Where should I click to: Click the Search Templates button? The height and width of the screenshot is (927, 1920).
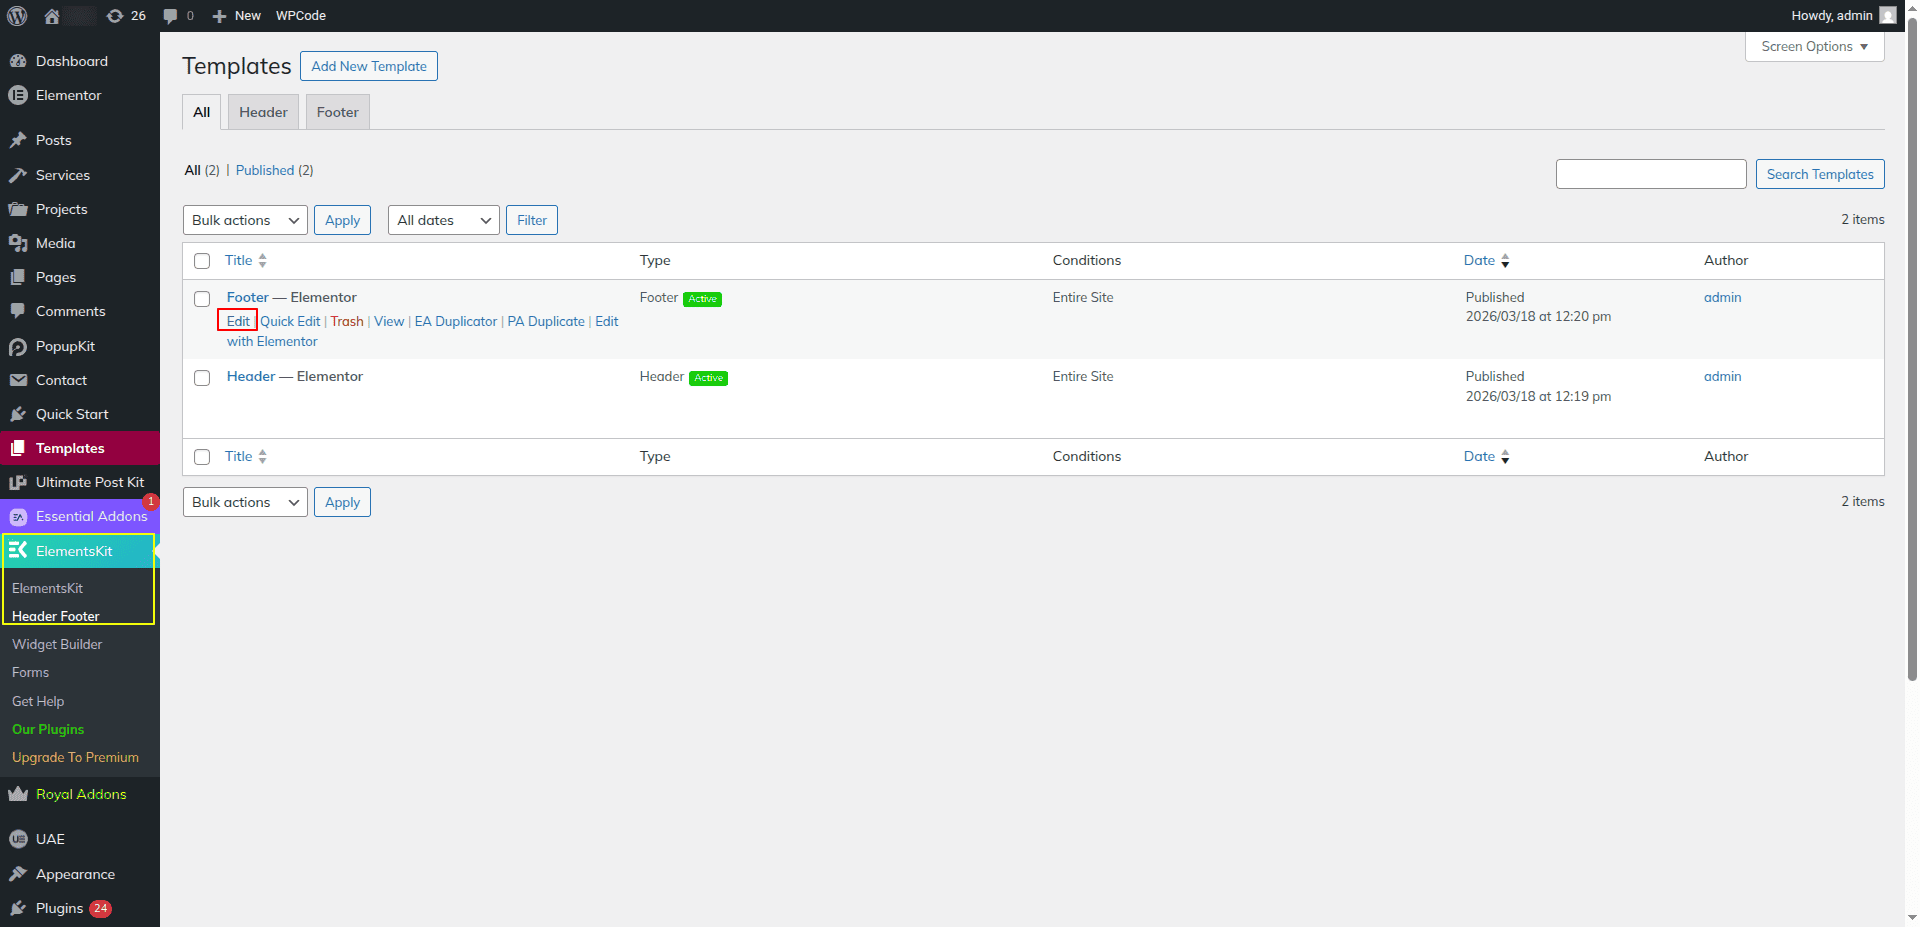[x=1820, y=174]
